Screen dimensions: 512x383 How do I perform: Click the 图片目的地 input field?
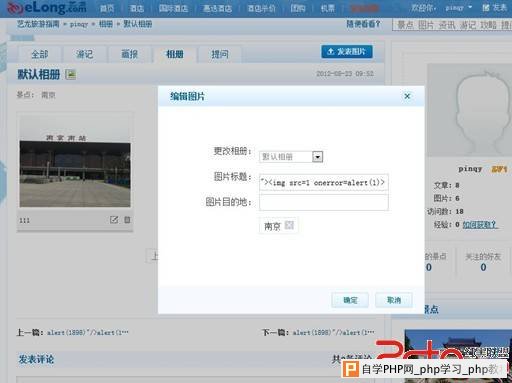323,202
